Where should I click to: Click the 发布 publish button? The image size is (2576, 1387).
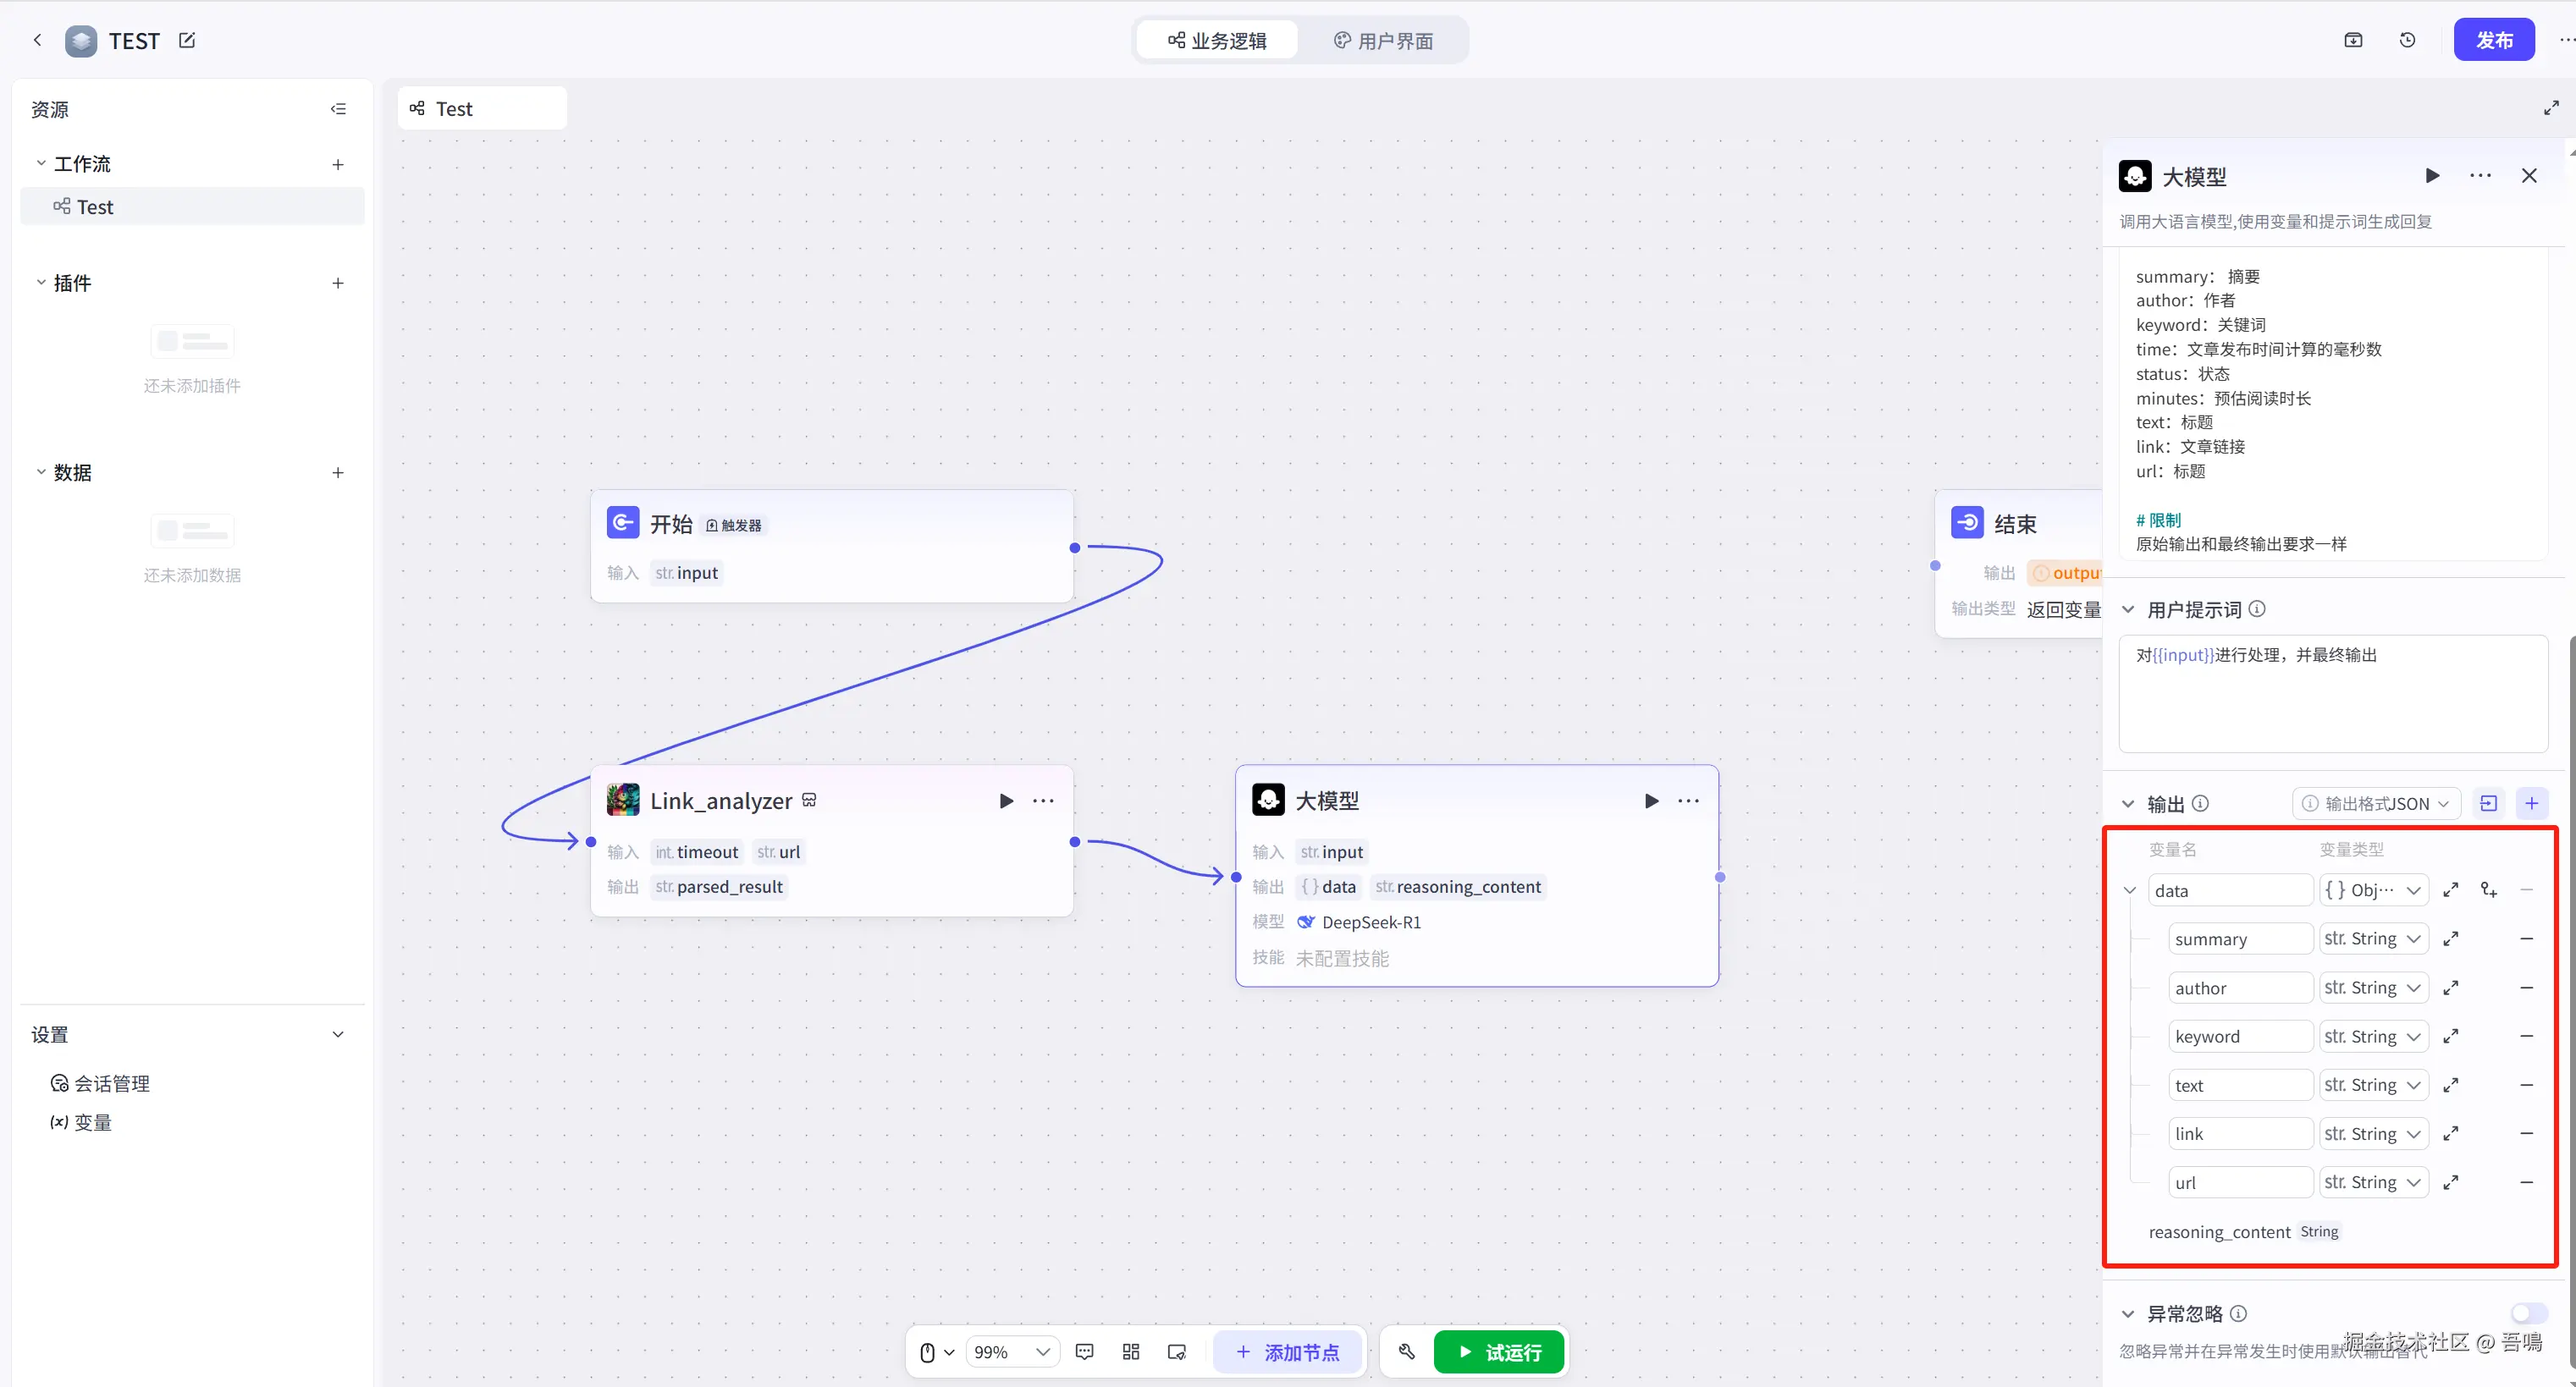coord(2493,40)
